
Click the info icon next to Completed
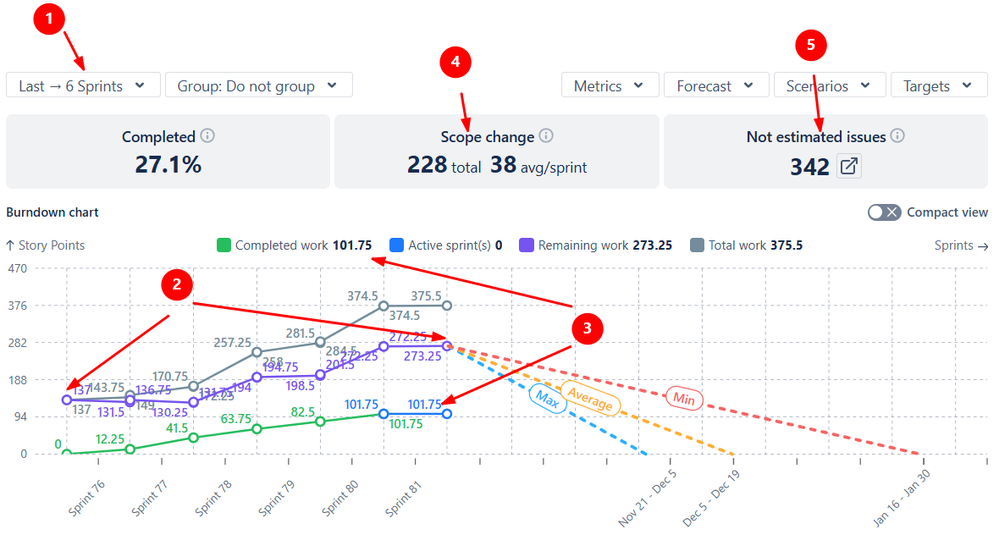(x=208, y=136)
